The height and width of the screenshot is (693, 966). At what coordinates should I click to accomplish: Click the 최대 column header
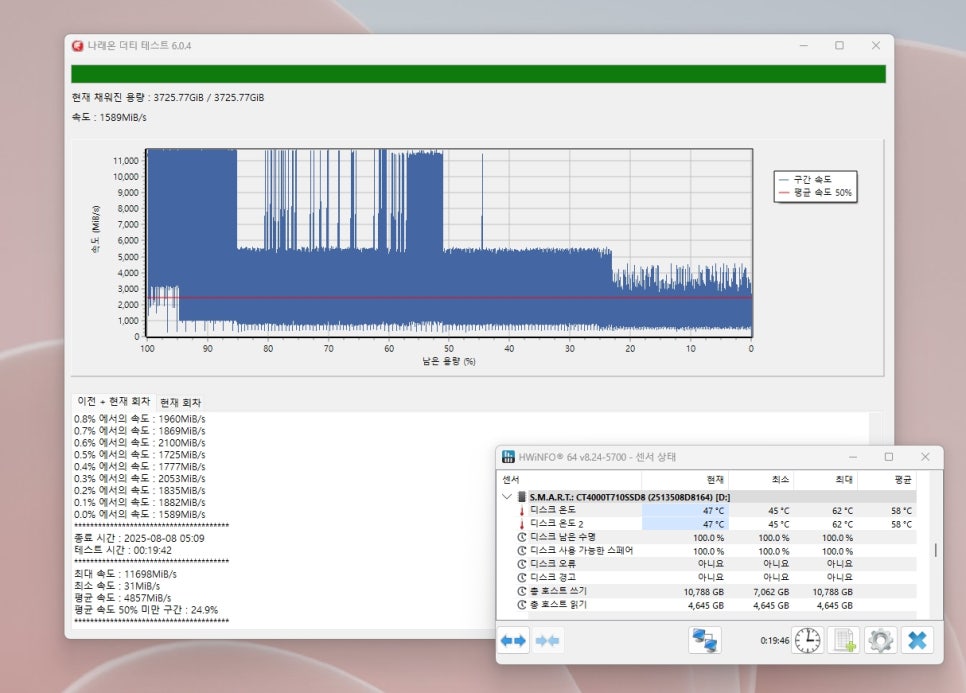pyautogui.click(x=826, y=479)
